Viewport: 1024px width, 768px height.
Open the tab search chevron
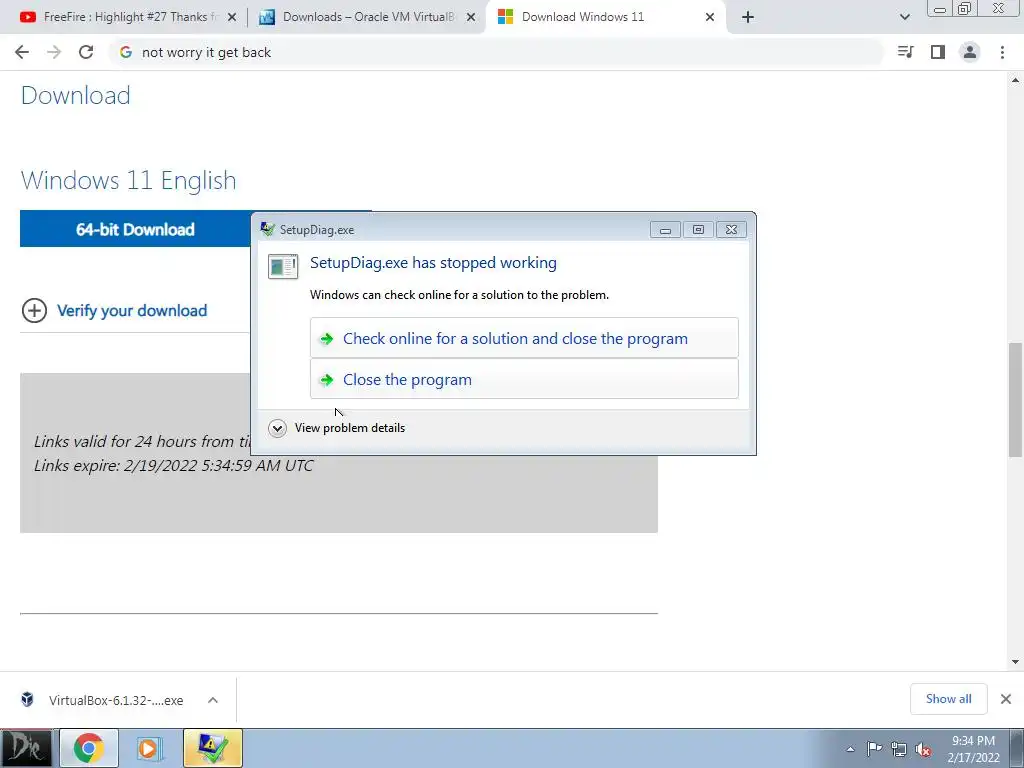click(x=904, y=17)
